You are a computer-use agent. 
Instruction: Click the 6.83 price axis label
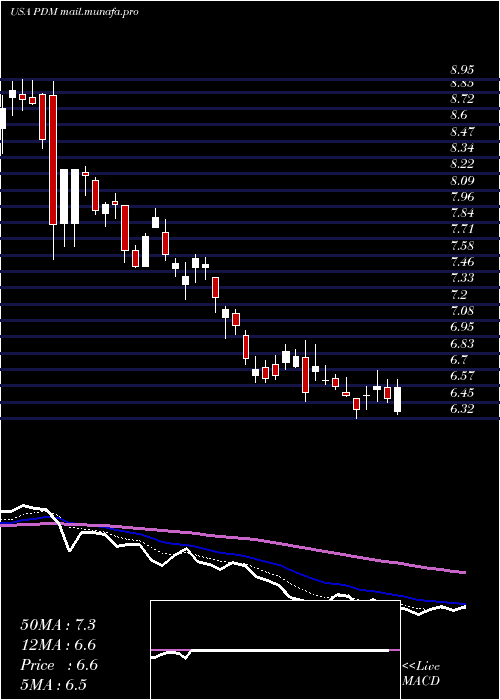[462, 344]
